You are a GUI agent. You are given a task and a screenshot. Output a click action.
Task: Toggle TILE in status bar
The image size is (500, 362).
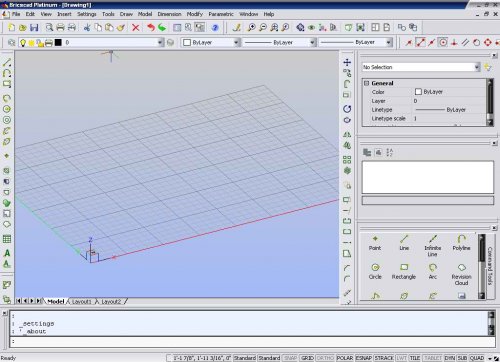415,358
